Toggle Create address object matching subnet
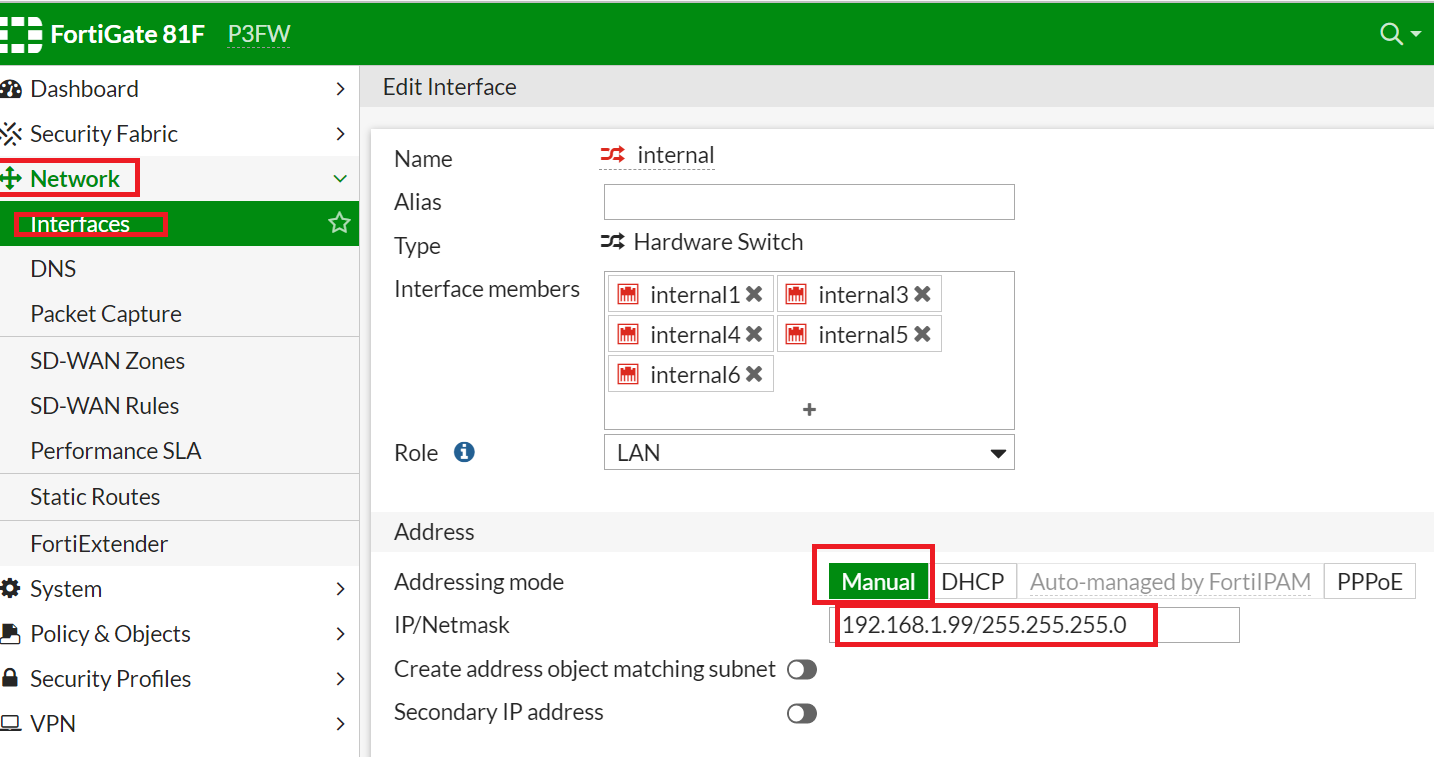This screenshot has height=757, width=1434. tap(802, 670)
